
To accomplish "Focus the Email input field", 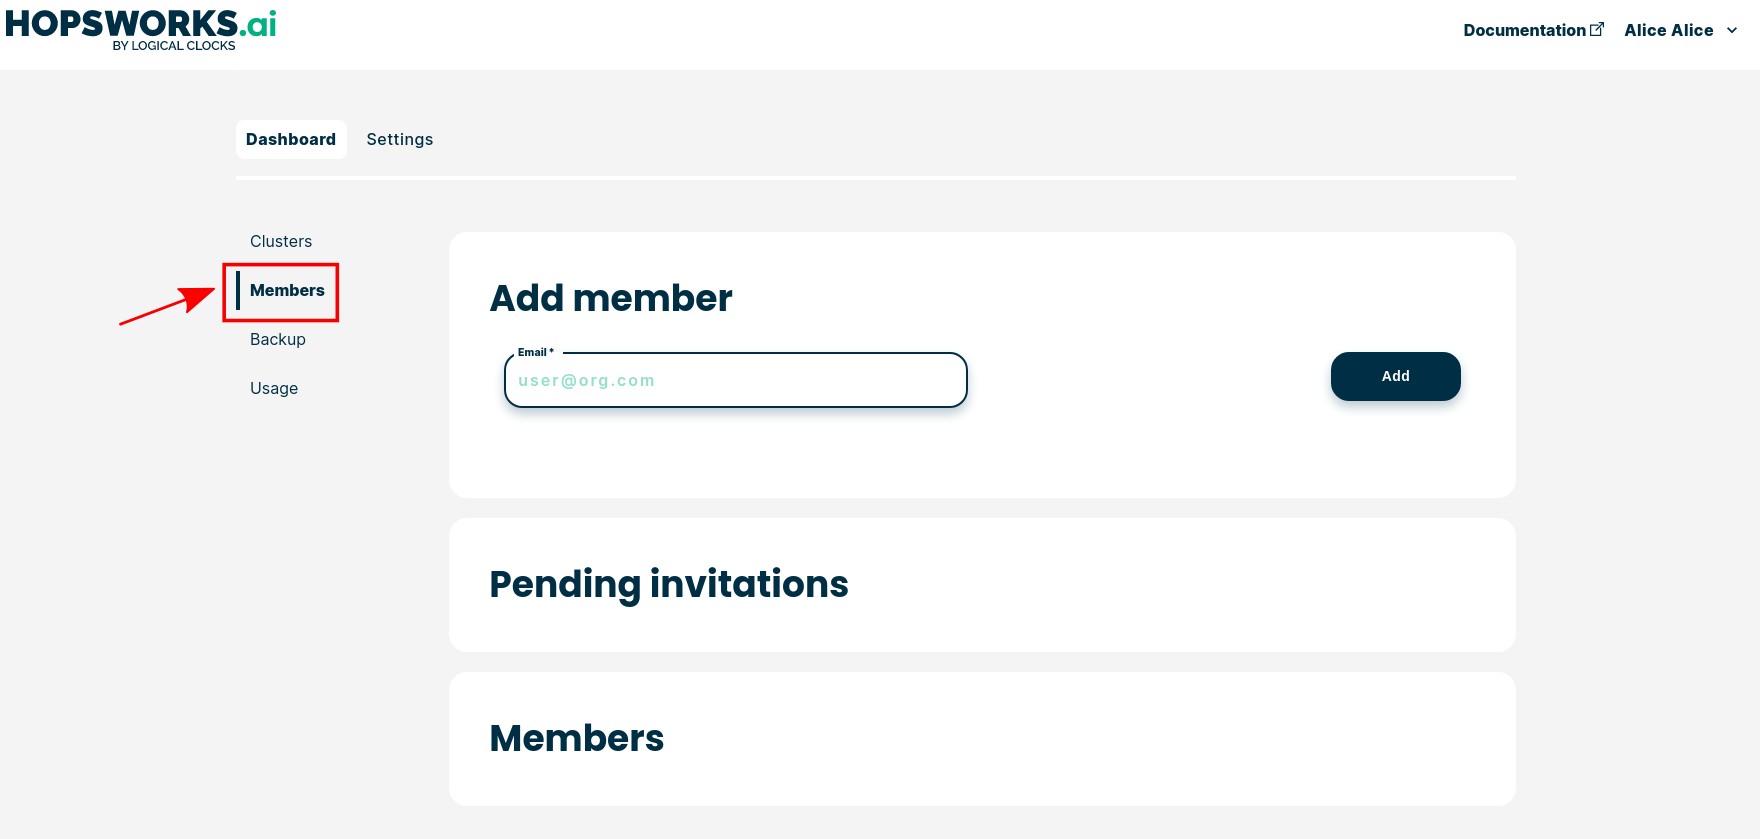I will [x=735, y=381].
